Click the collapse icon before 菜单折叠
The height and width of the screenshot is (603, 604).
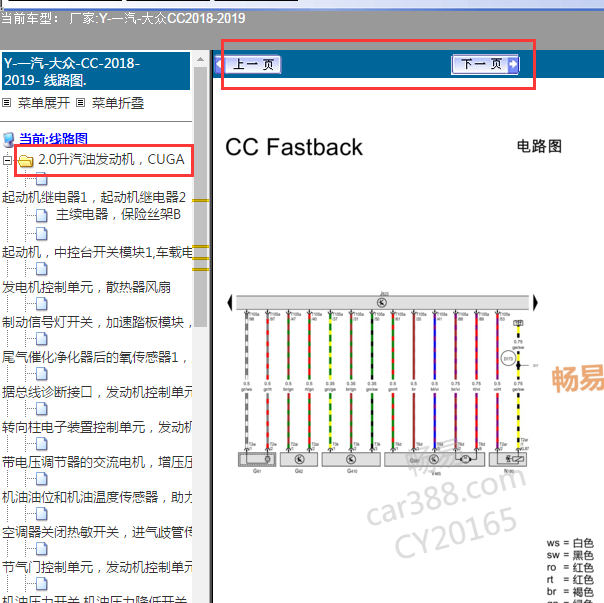(80, 103)
